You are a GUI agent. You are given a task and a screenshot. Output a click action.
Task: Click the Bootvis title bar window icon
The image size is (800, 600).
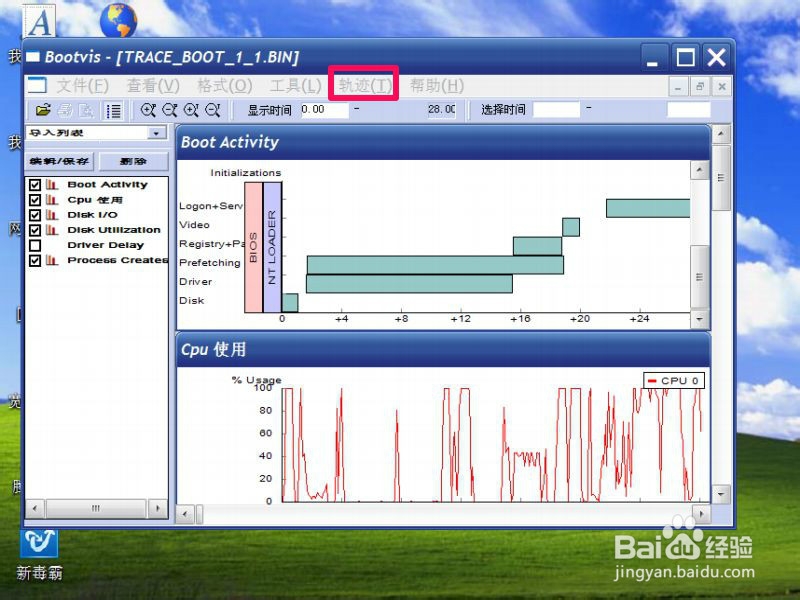point(32,57)
